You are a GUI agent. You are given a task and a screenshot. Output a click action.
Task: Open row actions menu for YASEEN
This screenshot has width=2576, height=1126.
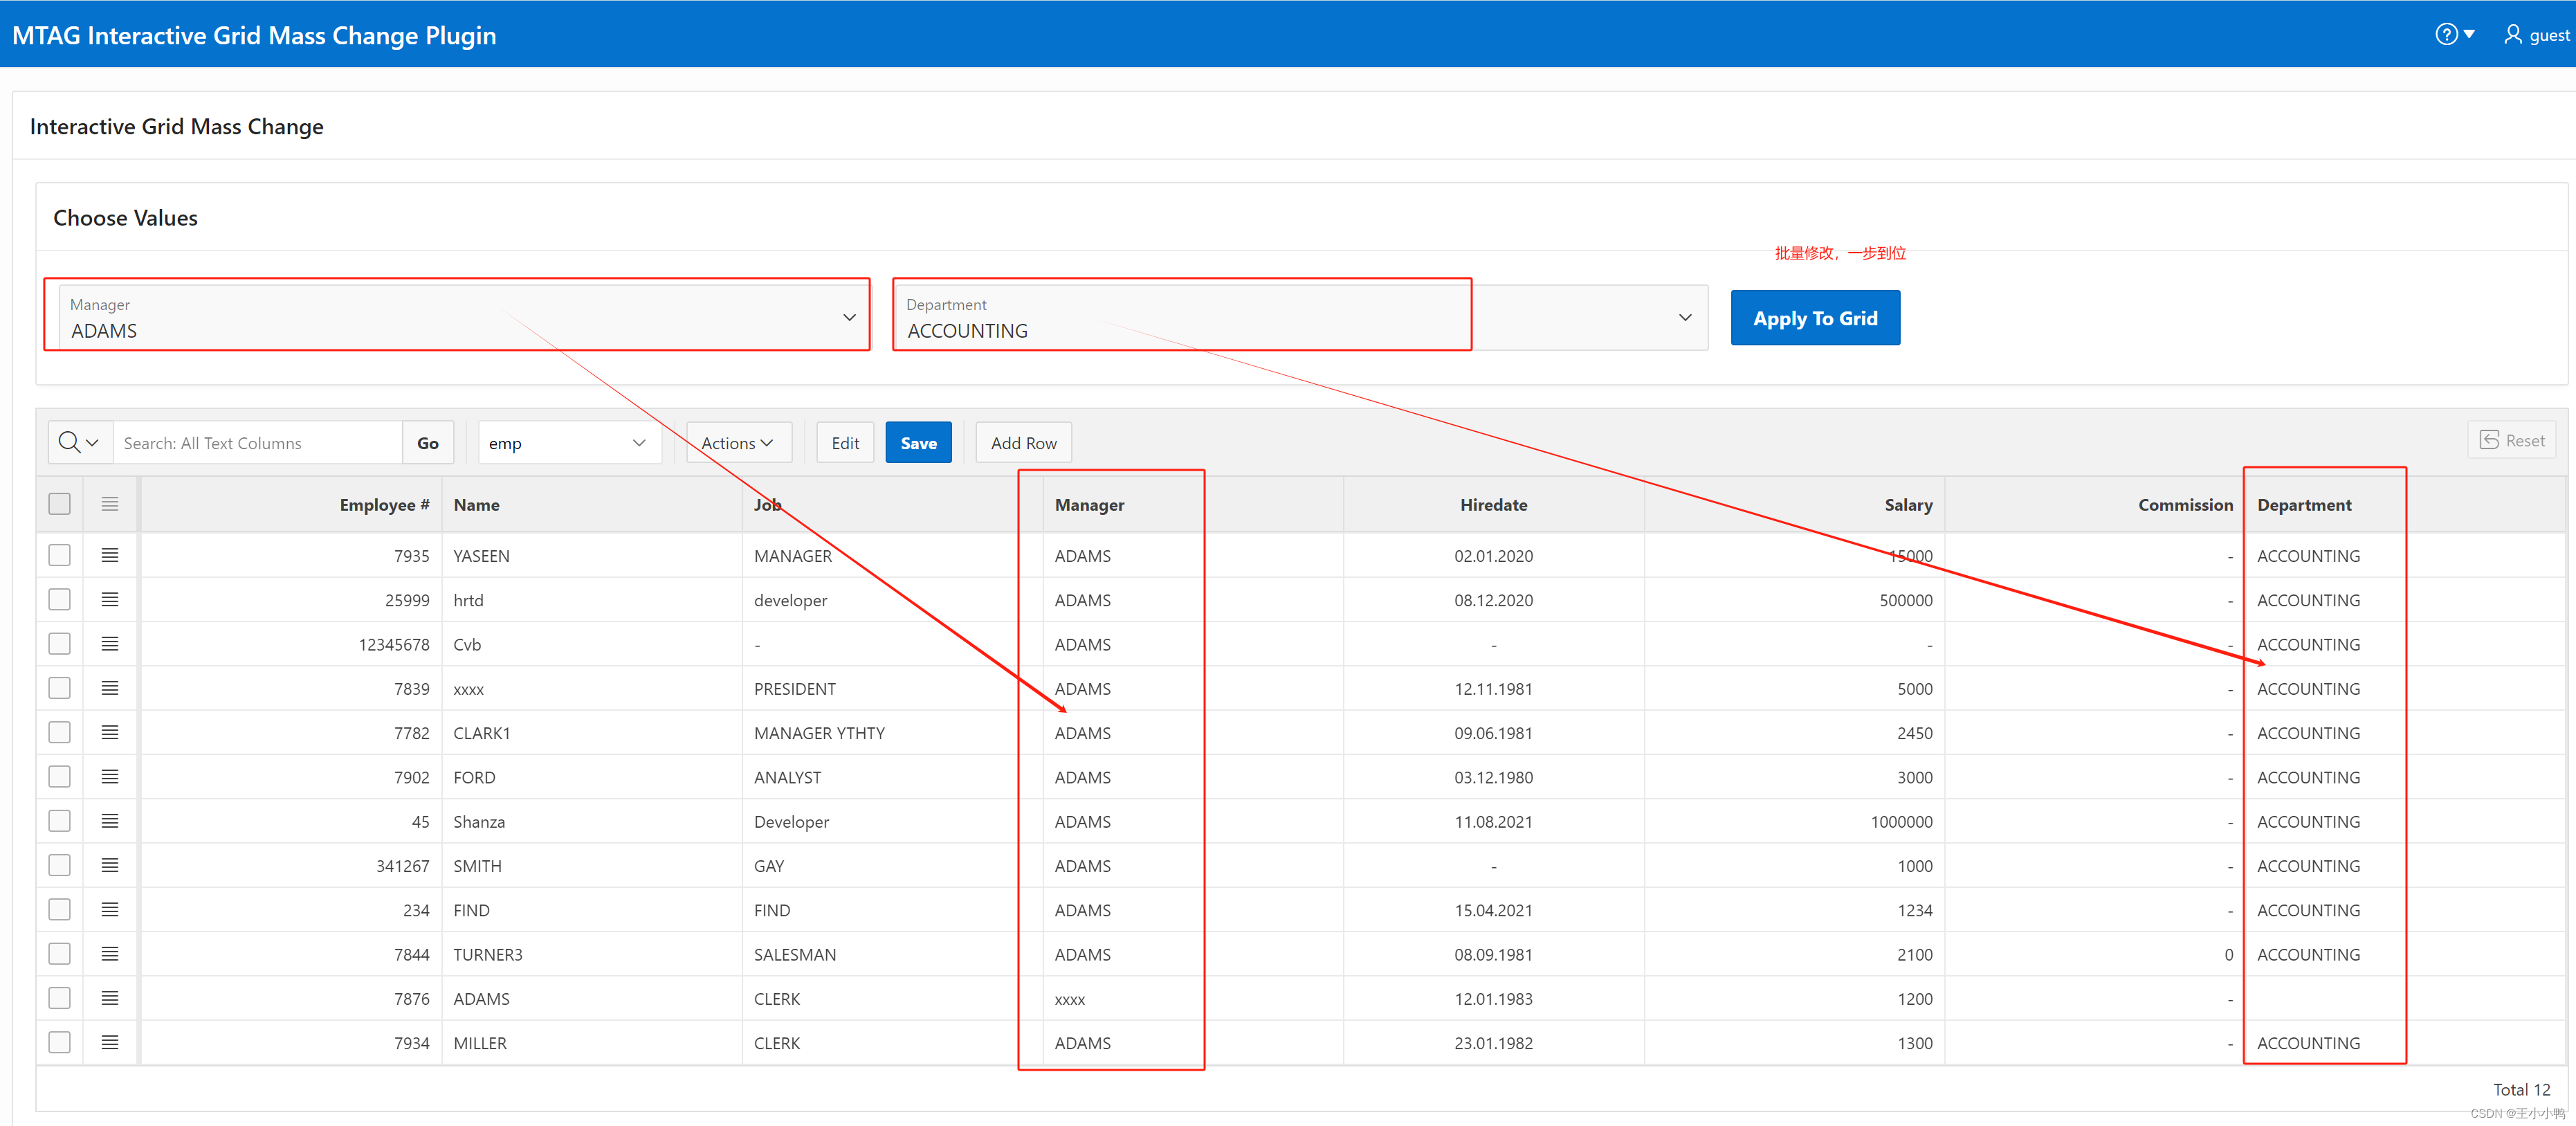110,555
